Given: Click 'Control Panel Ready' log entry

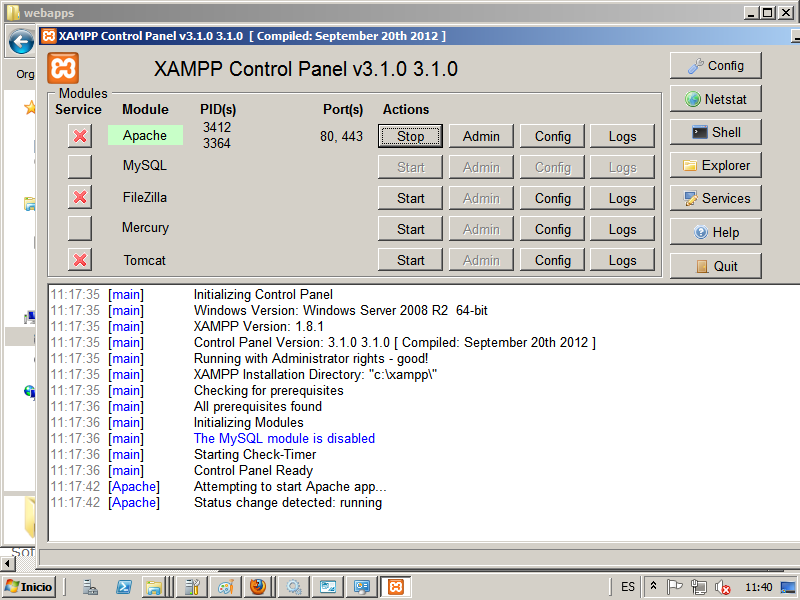Looking at the screenshot, I should 253,470.
